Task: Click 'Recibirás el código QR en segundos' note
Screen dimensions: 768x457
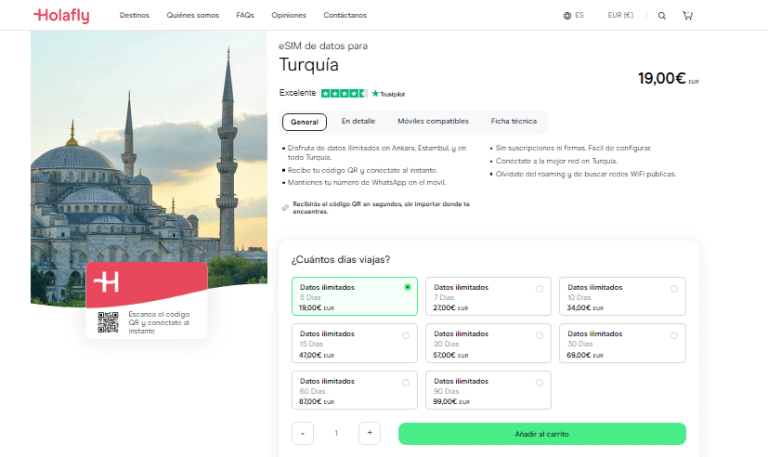Action: point(381,208)
